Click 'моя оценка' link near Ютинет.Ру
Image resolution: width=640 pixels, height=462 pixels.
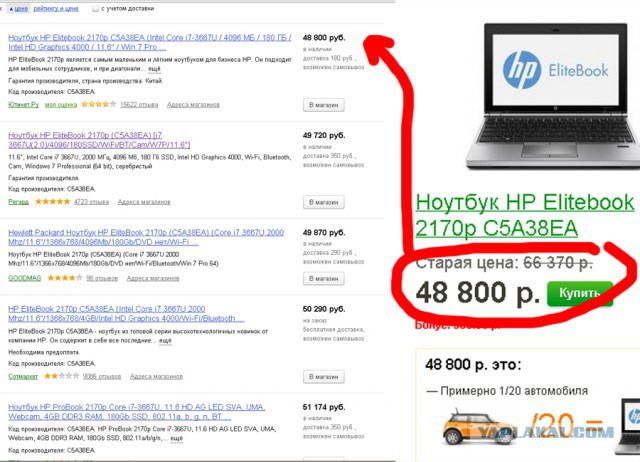(x=61, y=104)
